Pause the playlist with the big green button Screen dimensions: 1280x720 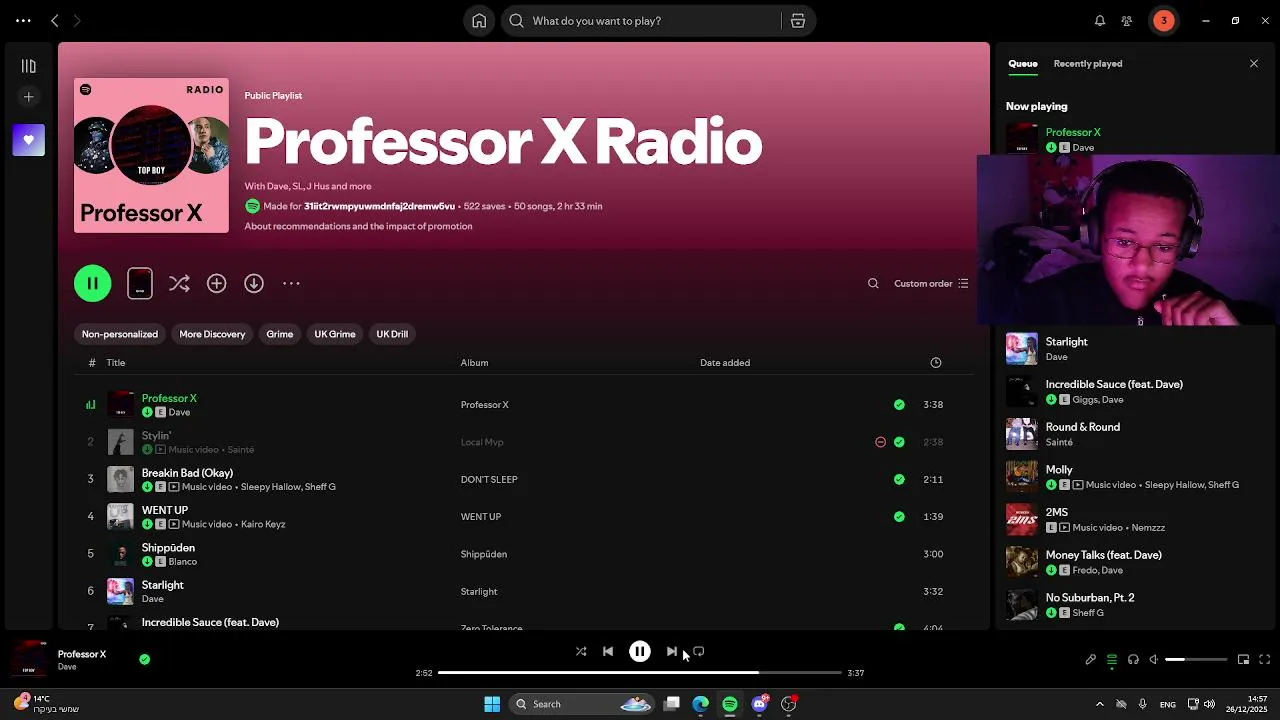tap(92, 283)
